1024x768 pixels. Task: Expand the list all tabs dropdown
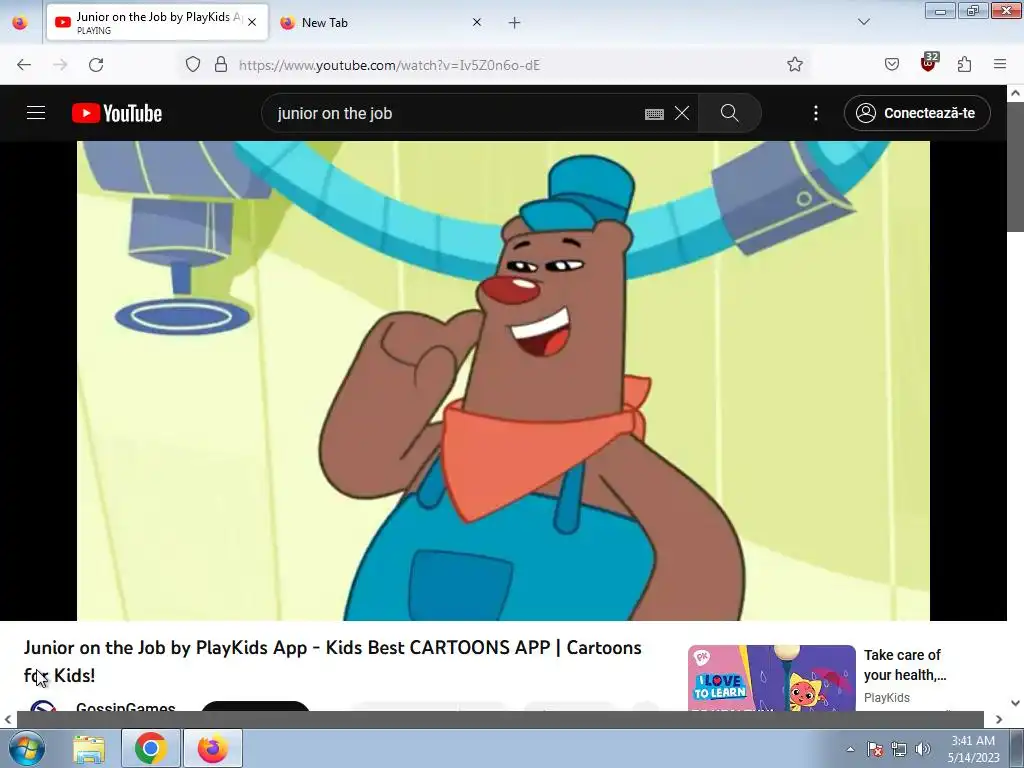click(864, 22)
